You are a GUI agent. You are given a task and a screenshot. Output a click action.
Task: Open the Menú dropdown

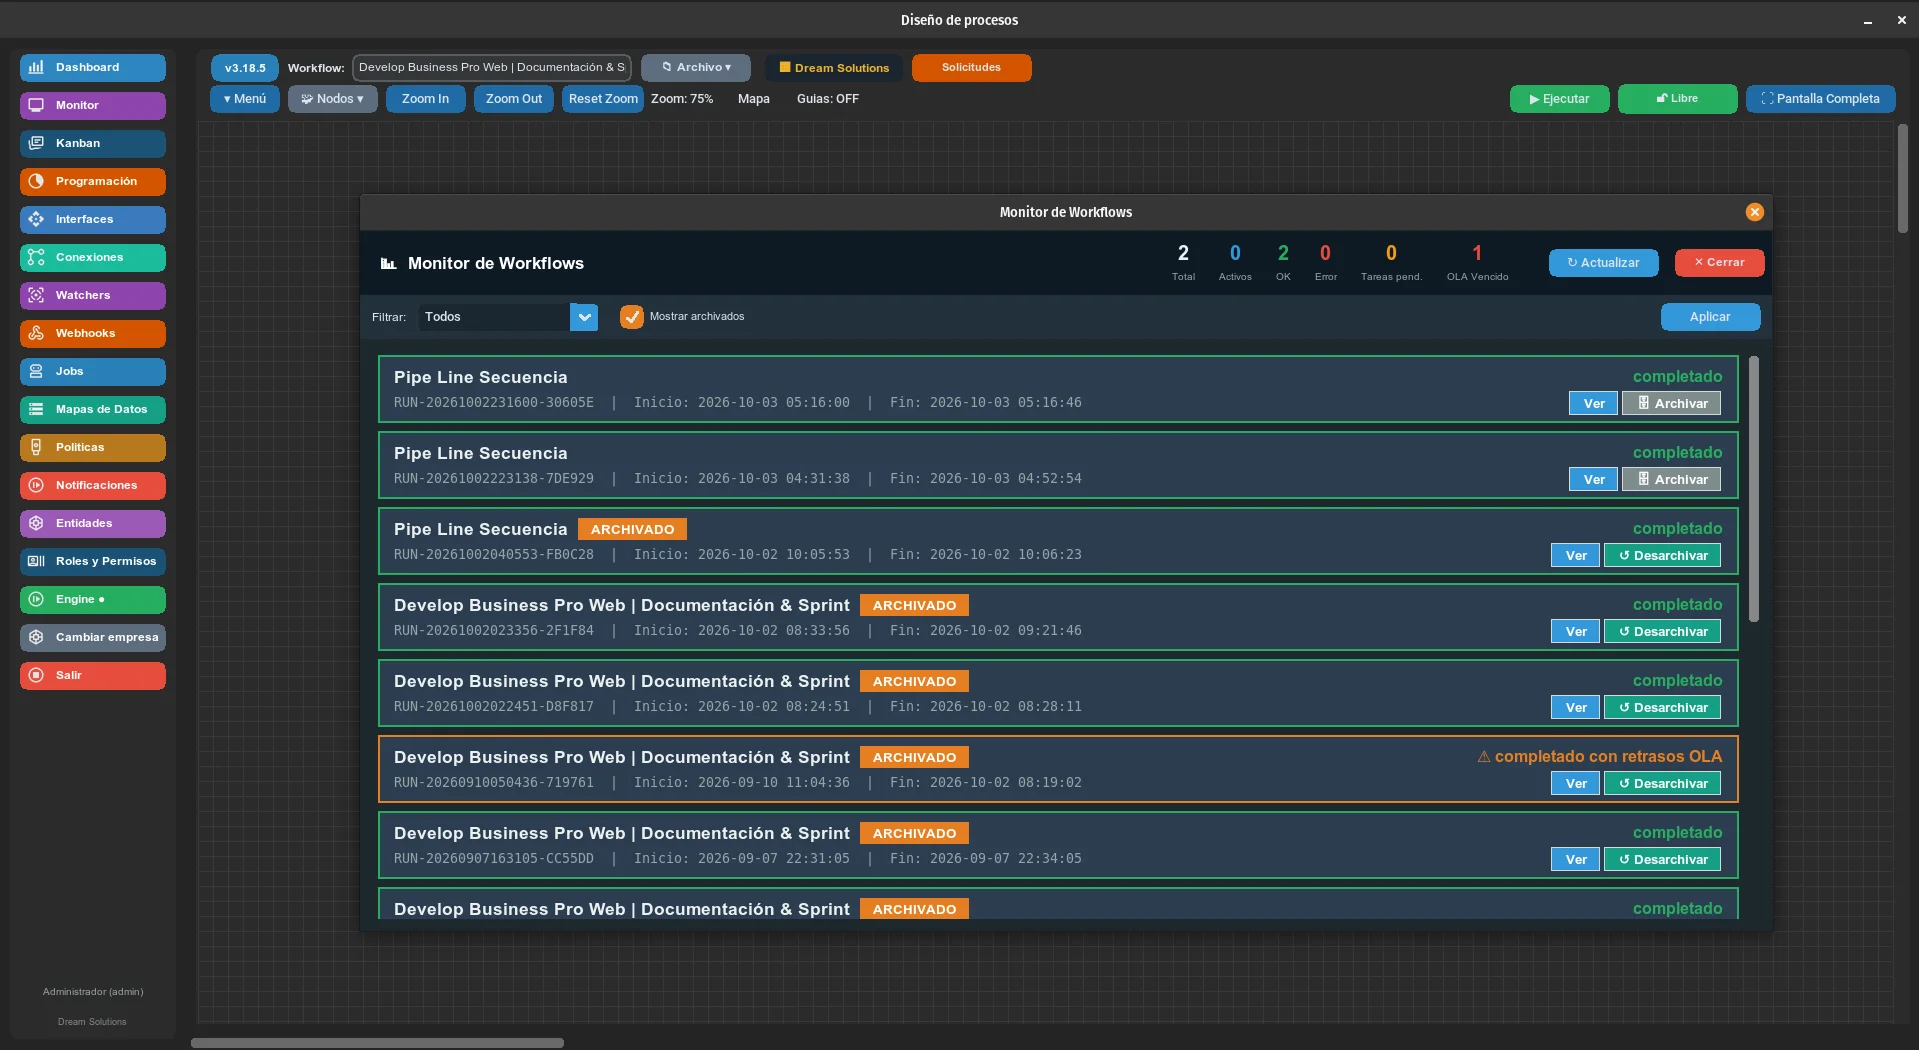coord(244,99)
